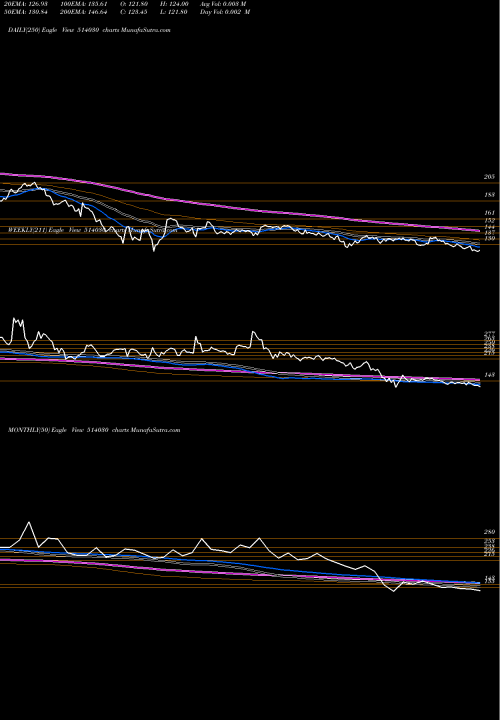This screenshot has width=500, height=720.
Task: Click the Avg Vol reading
Action: 223,4
